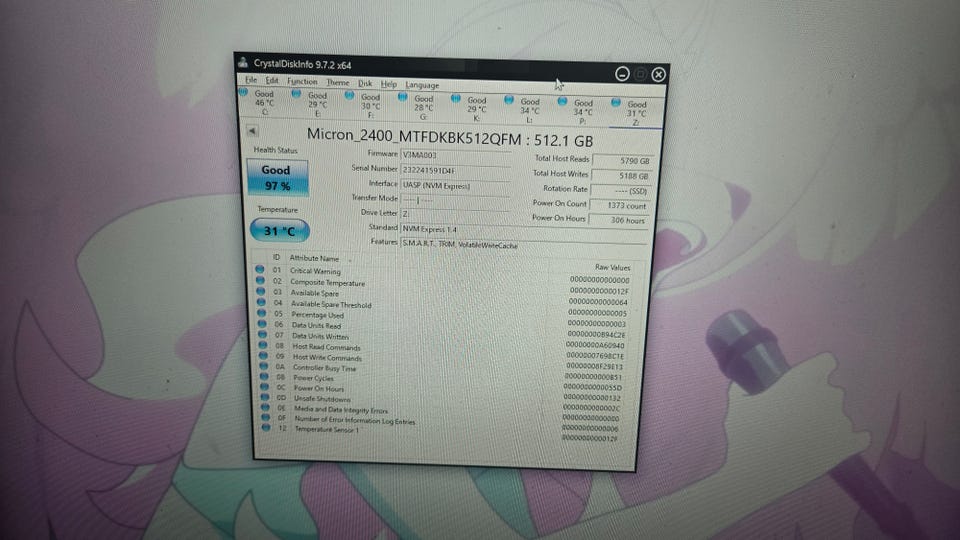The height and width of the screenshot is (540, 960).
Task: Open the Help menu
Action: [389, 84]
